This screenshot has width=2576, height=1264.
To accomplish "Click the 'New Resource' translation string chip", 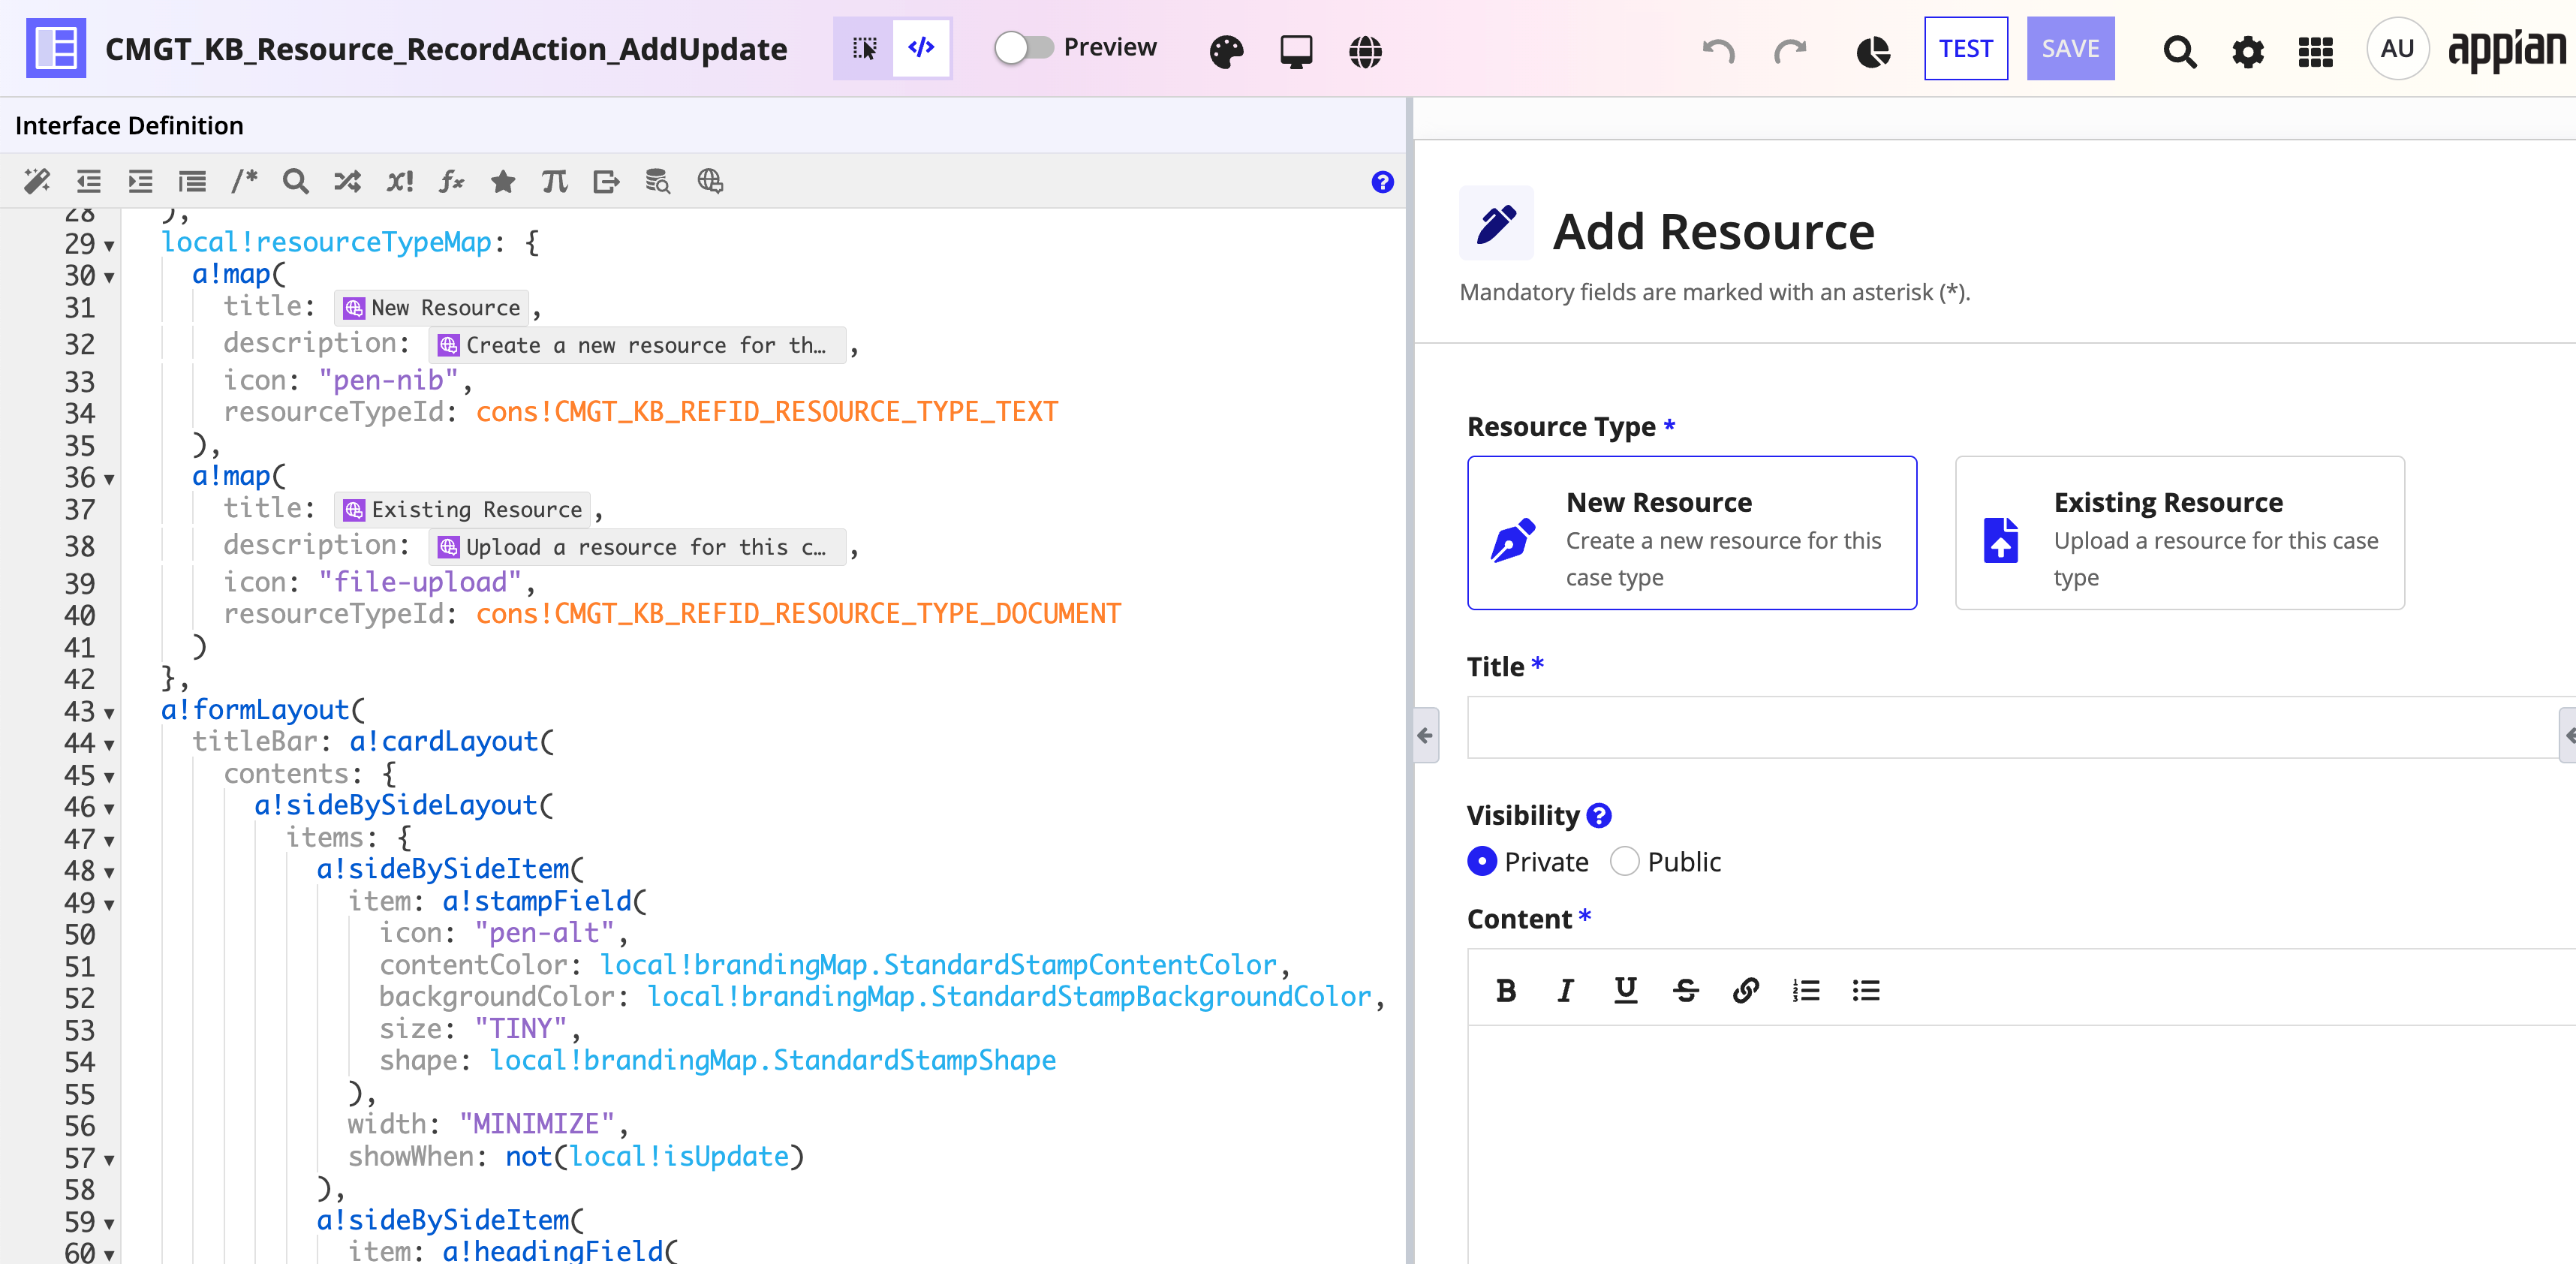I will coord(432,308).
